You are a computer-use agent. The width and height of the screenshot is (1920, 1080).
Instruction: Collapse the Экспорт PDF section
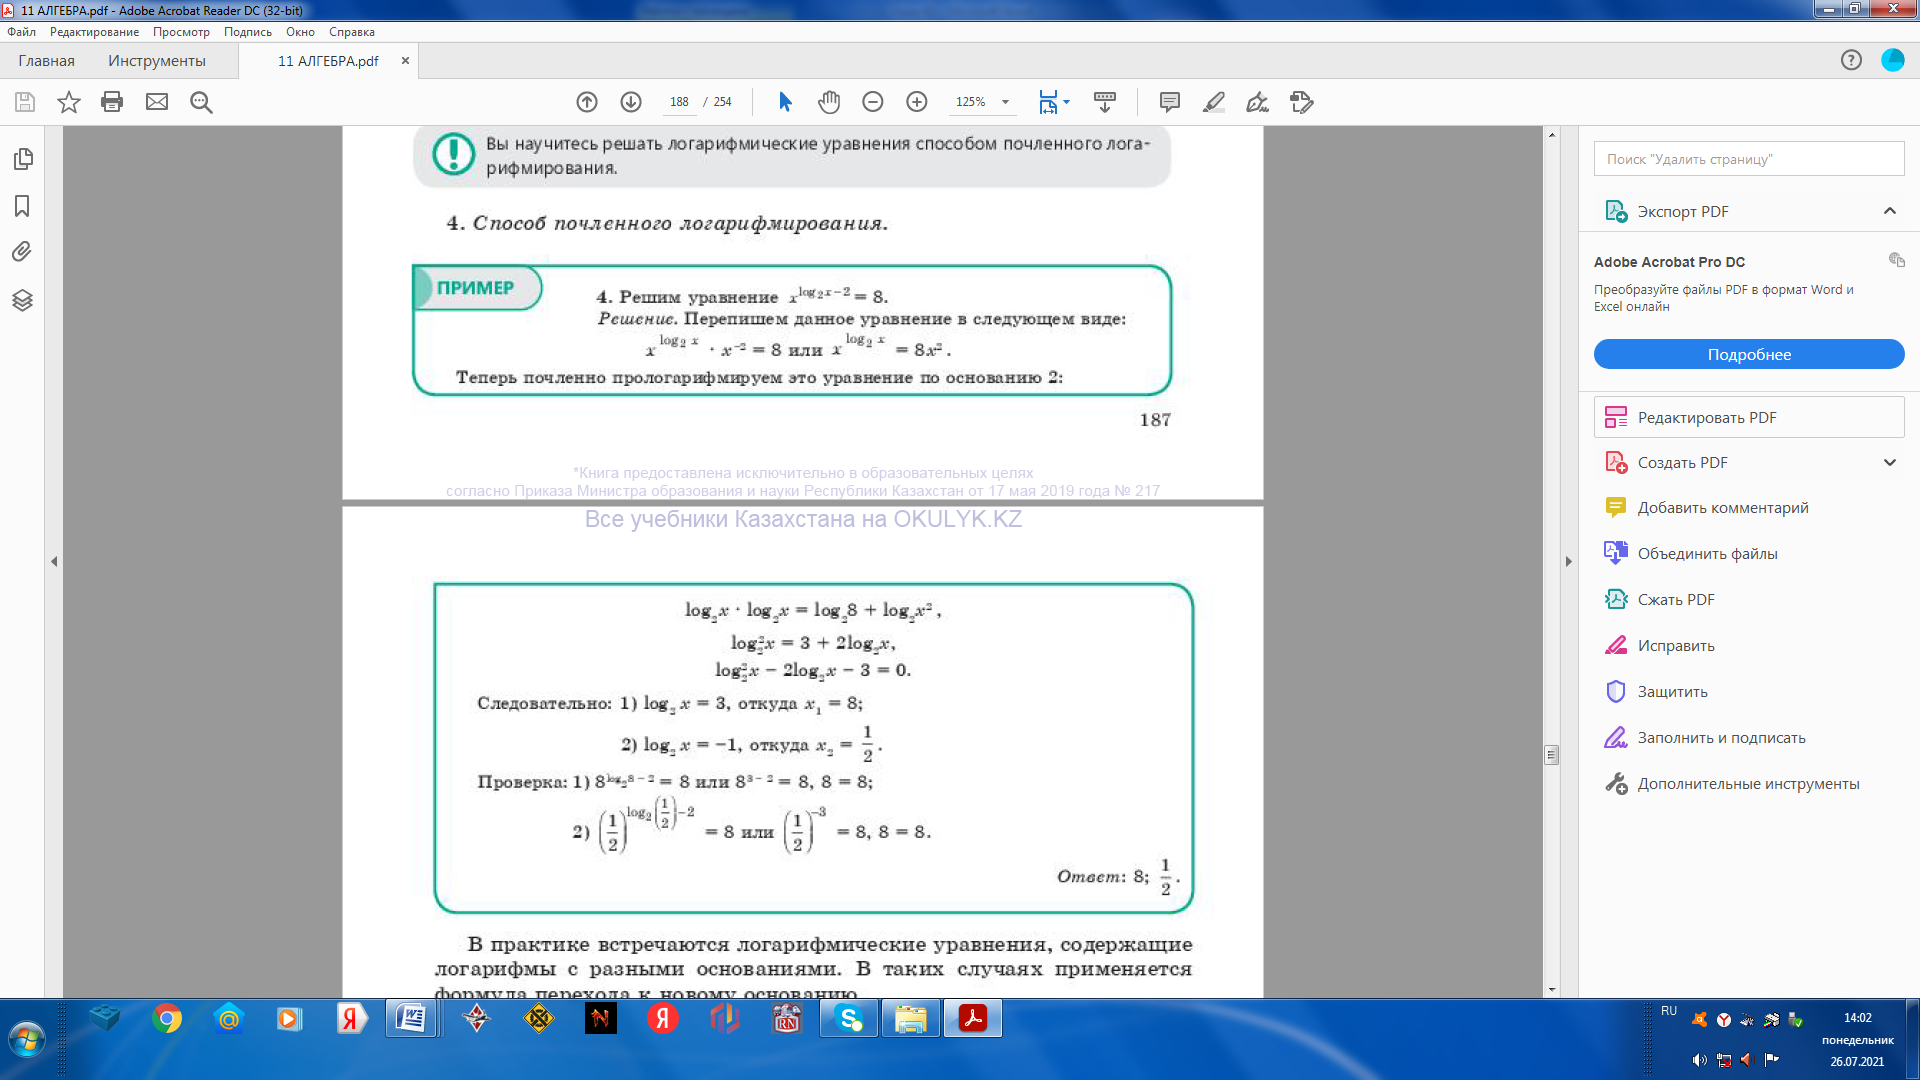1889,211
